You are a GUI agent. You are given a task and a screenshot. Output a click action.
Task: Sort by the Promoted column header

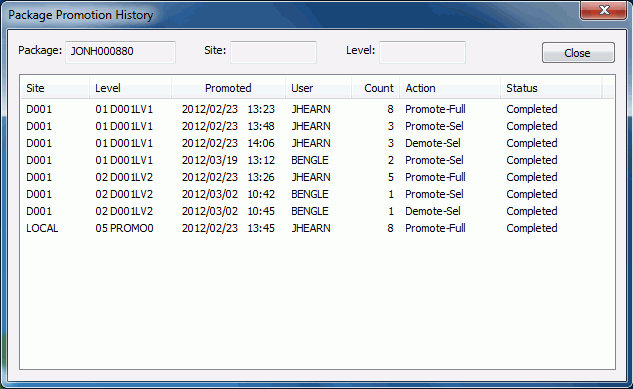228,88
